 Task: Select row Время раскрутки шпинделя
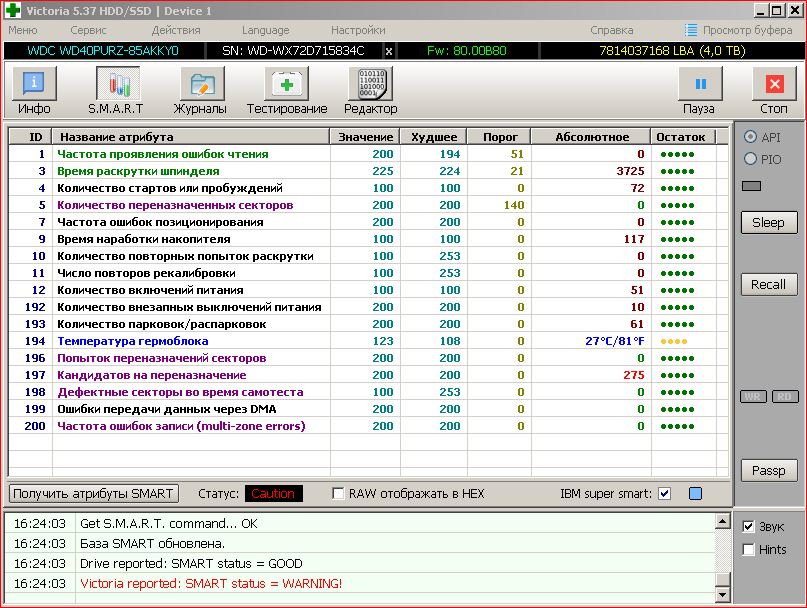tap(368, 171)
